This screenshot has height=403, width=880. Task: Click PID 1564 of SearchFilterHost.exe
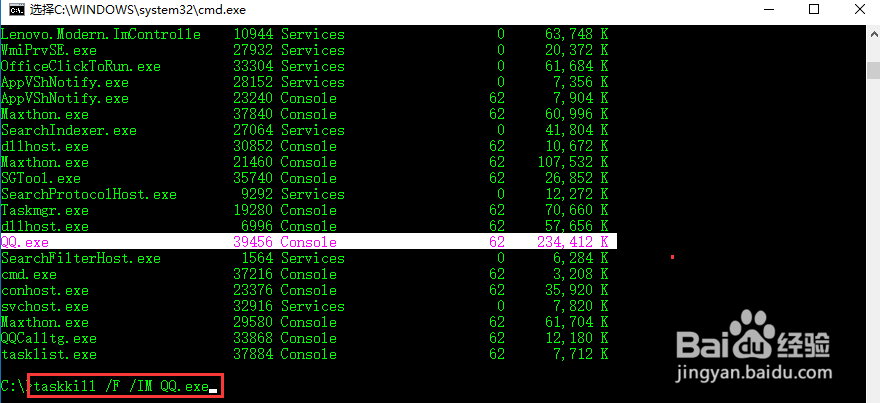257,258
